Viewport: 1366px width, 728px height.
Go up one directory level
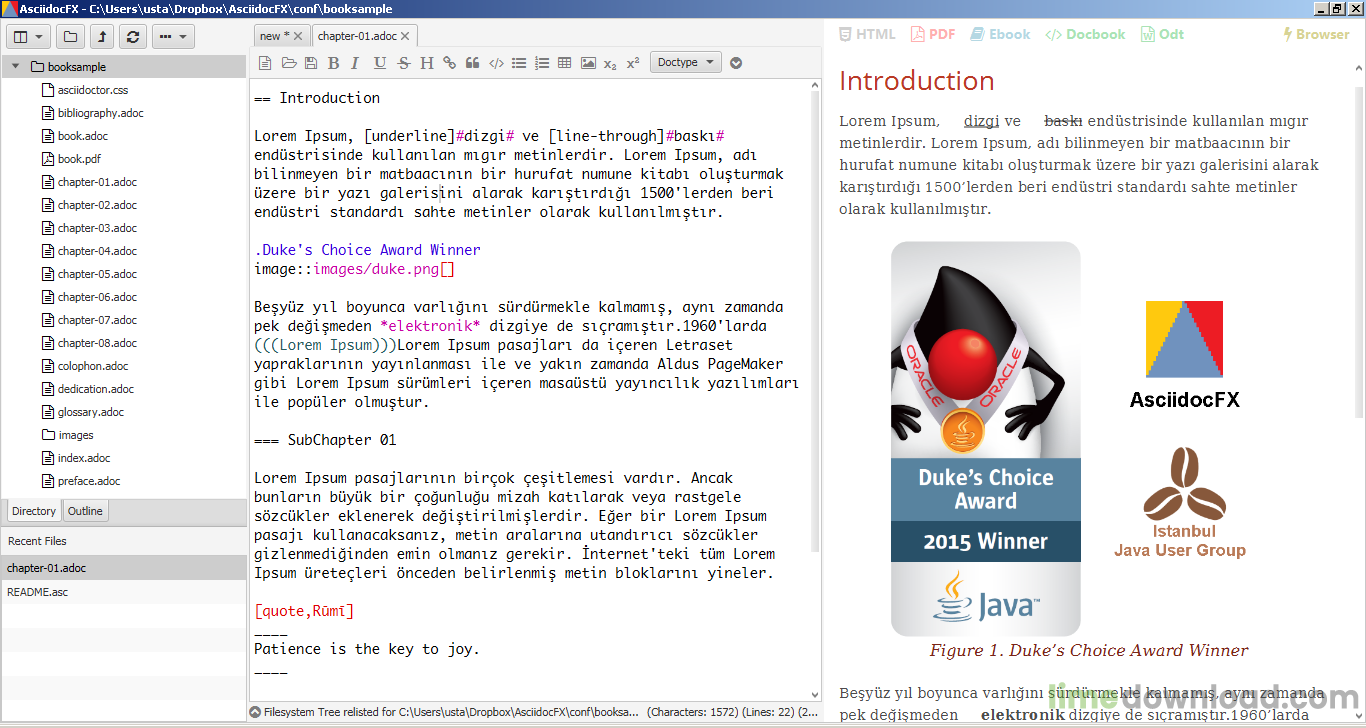(101, 37)
